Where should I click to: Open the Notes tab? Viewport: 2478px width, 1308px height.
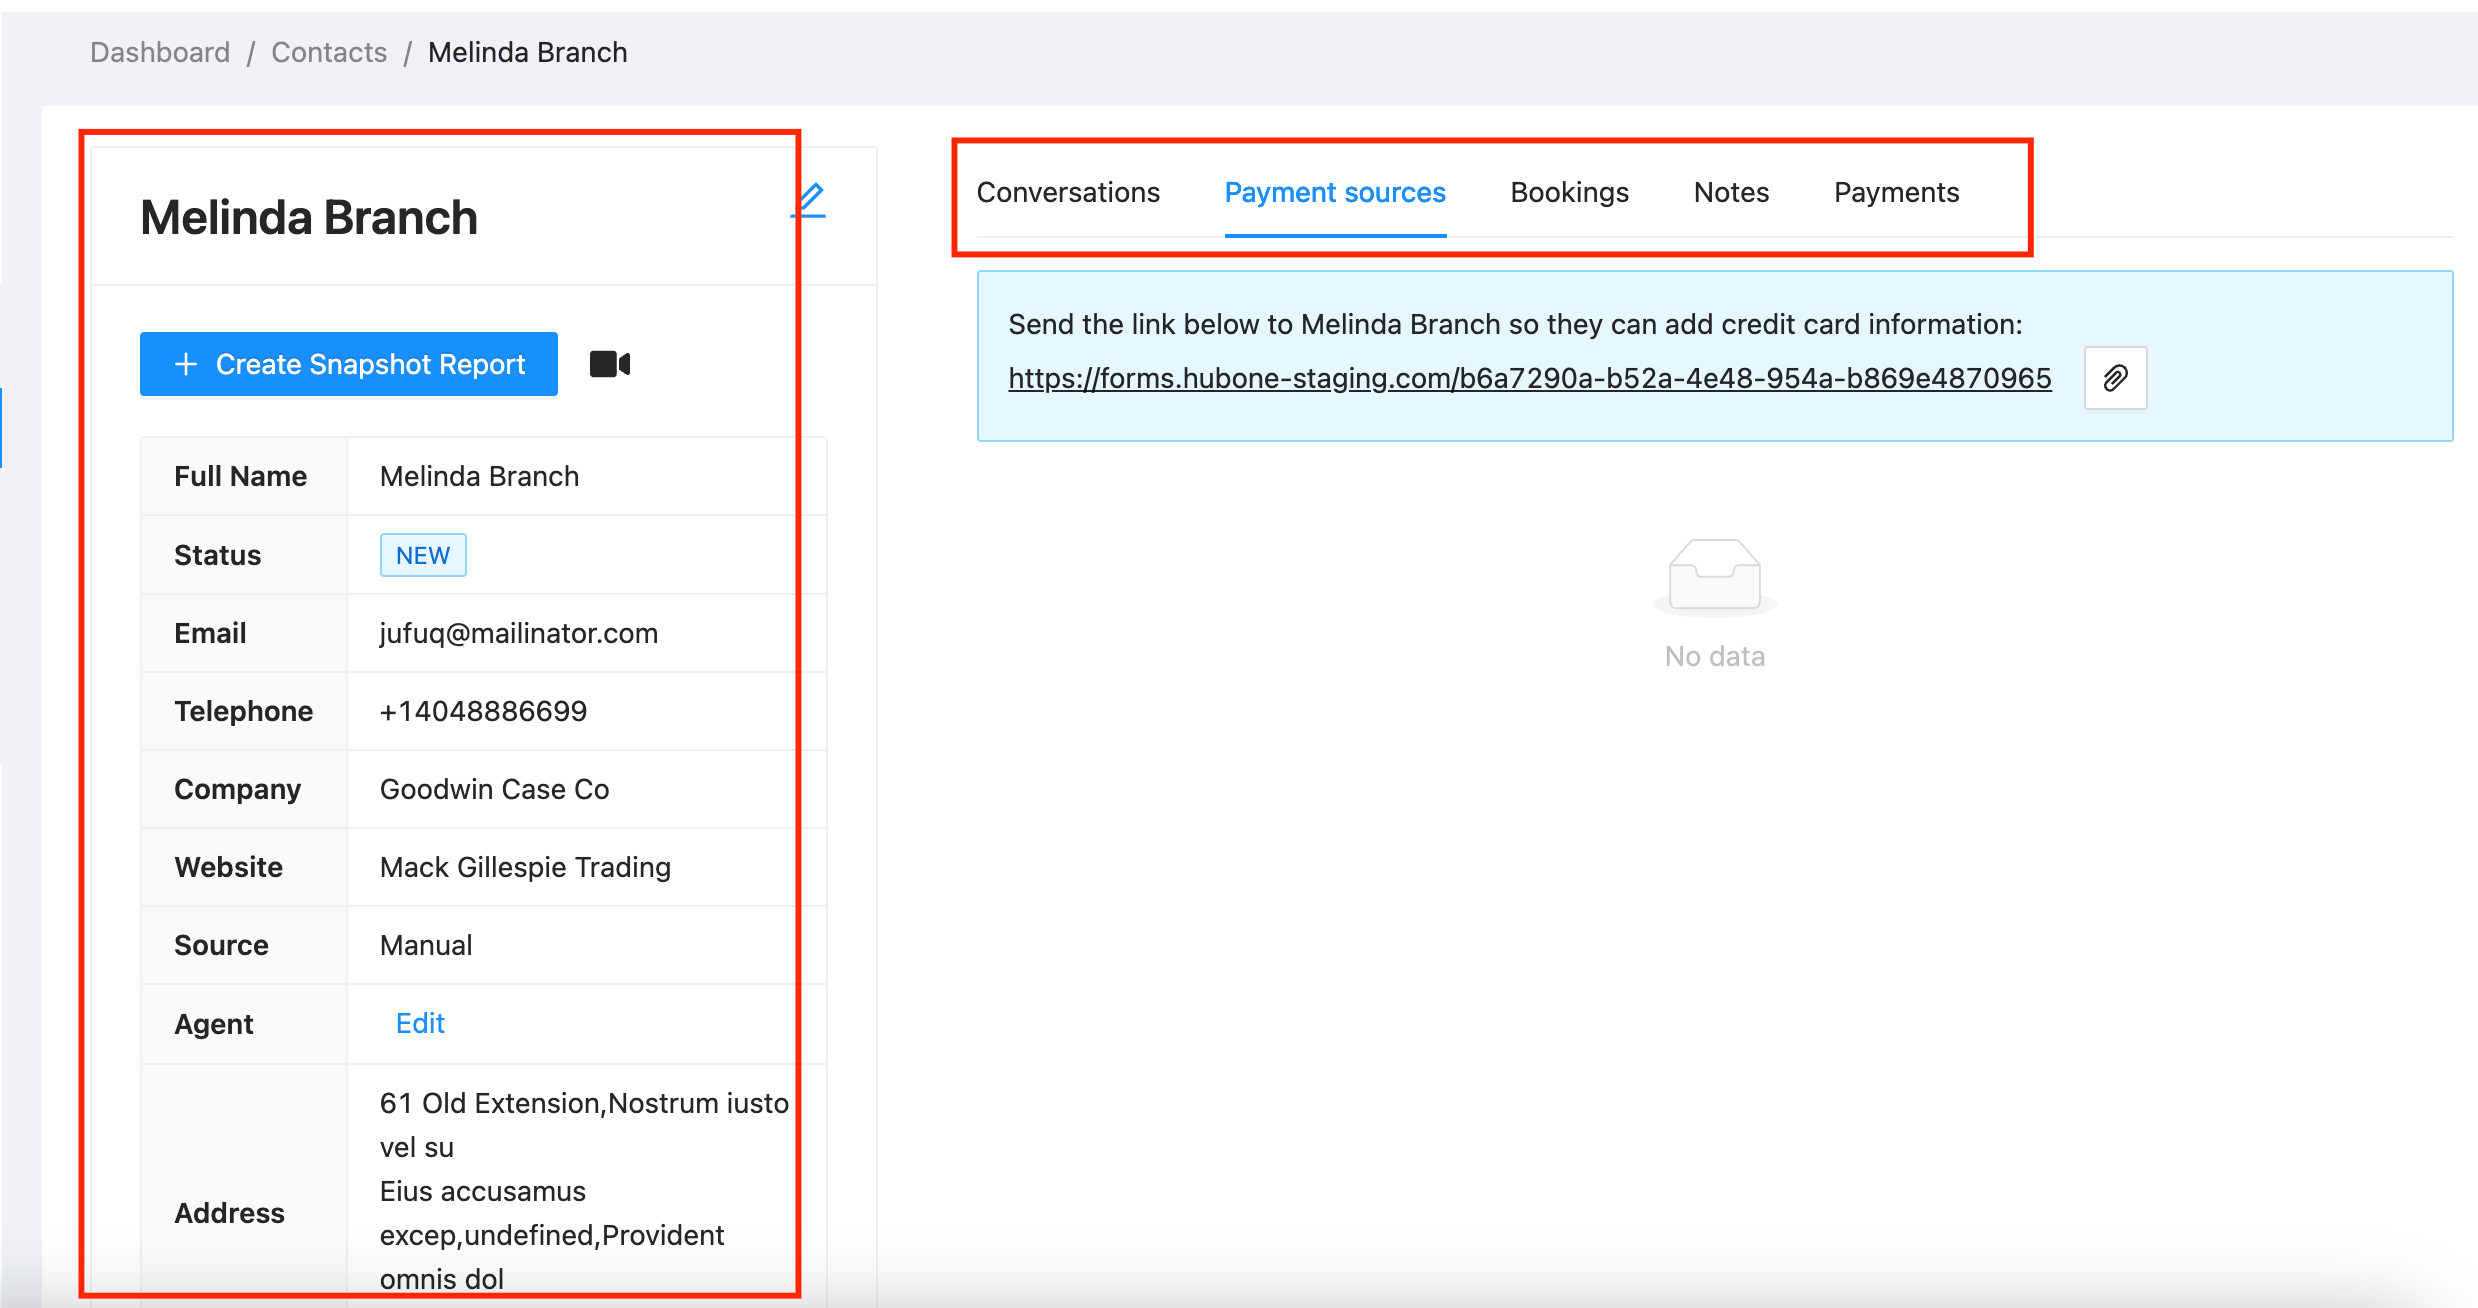[x=1730, y=192]
